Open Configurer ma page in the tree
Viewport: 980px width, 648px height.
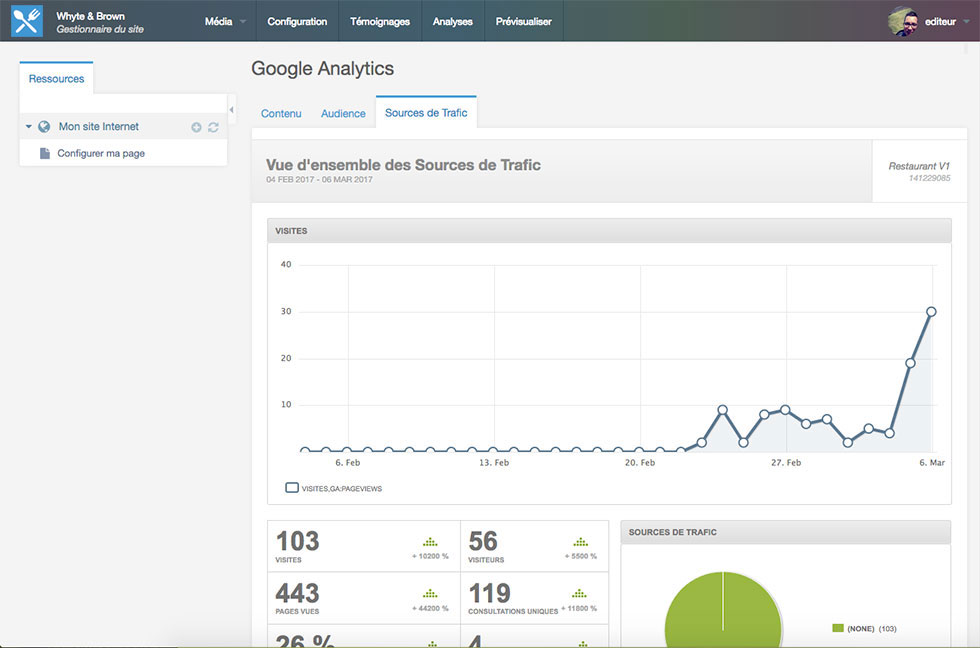(101, 153)
